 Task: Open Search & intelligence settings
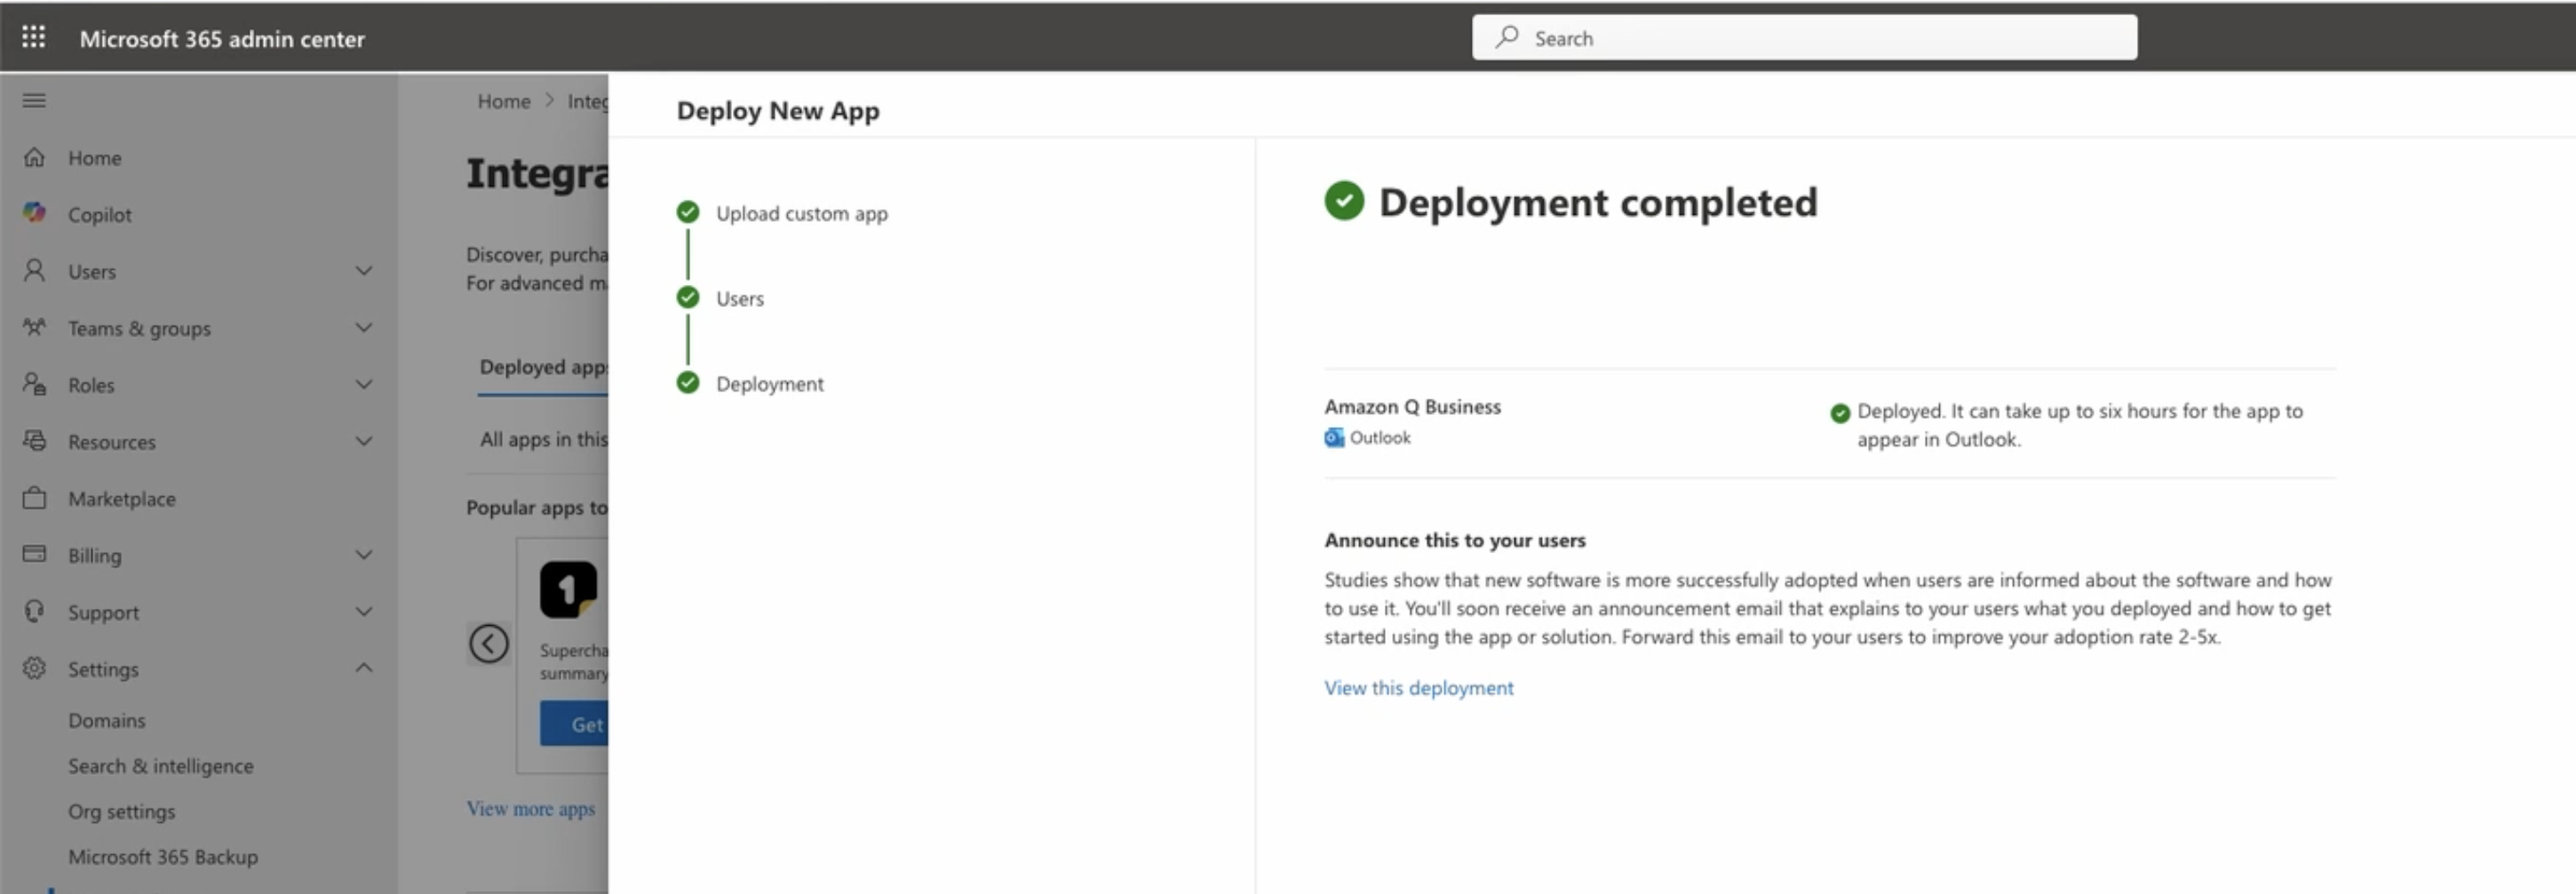pyautogui.click(x=160, y=766)
